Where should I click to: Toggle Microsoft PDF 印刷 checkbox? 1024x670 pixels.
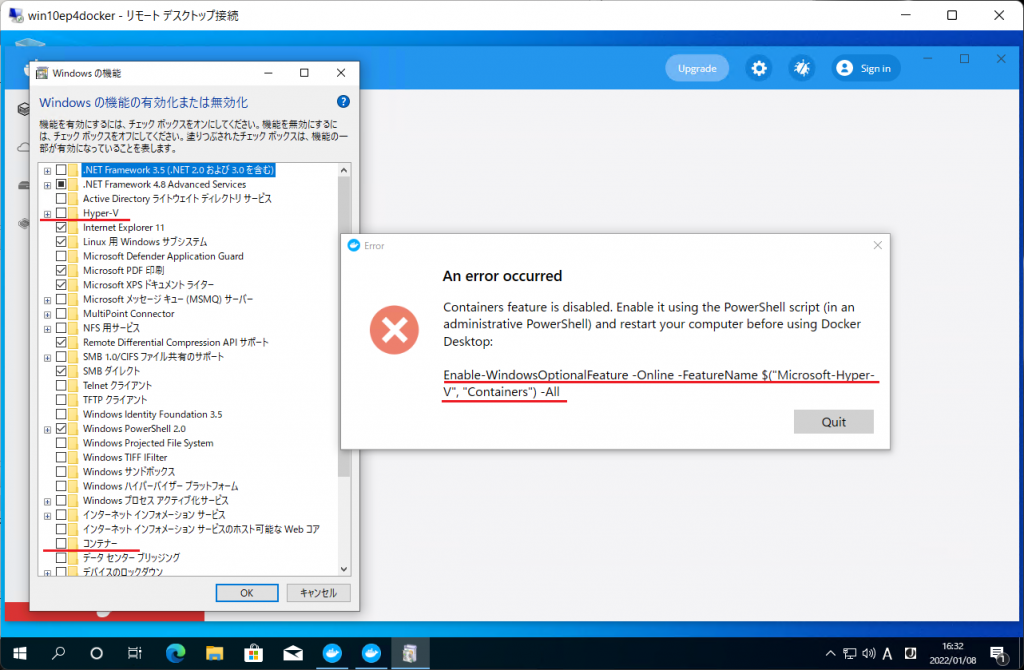[61, 270]
